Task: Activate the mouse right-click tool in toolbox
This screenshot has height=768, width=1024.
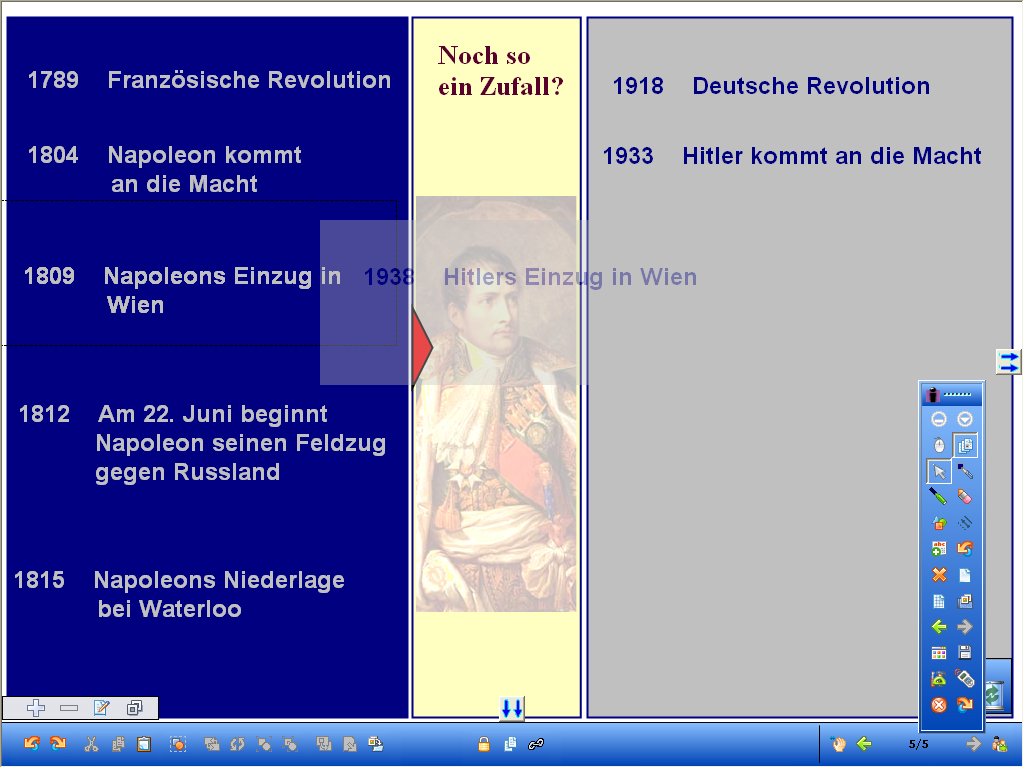Action: (x=938, y=445)
